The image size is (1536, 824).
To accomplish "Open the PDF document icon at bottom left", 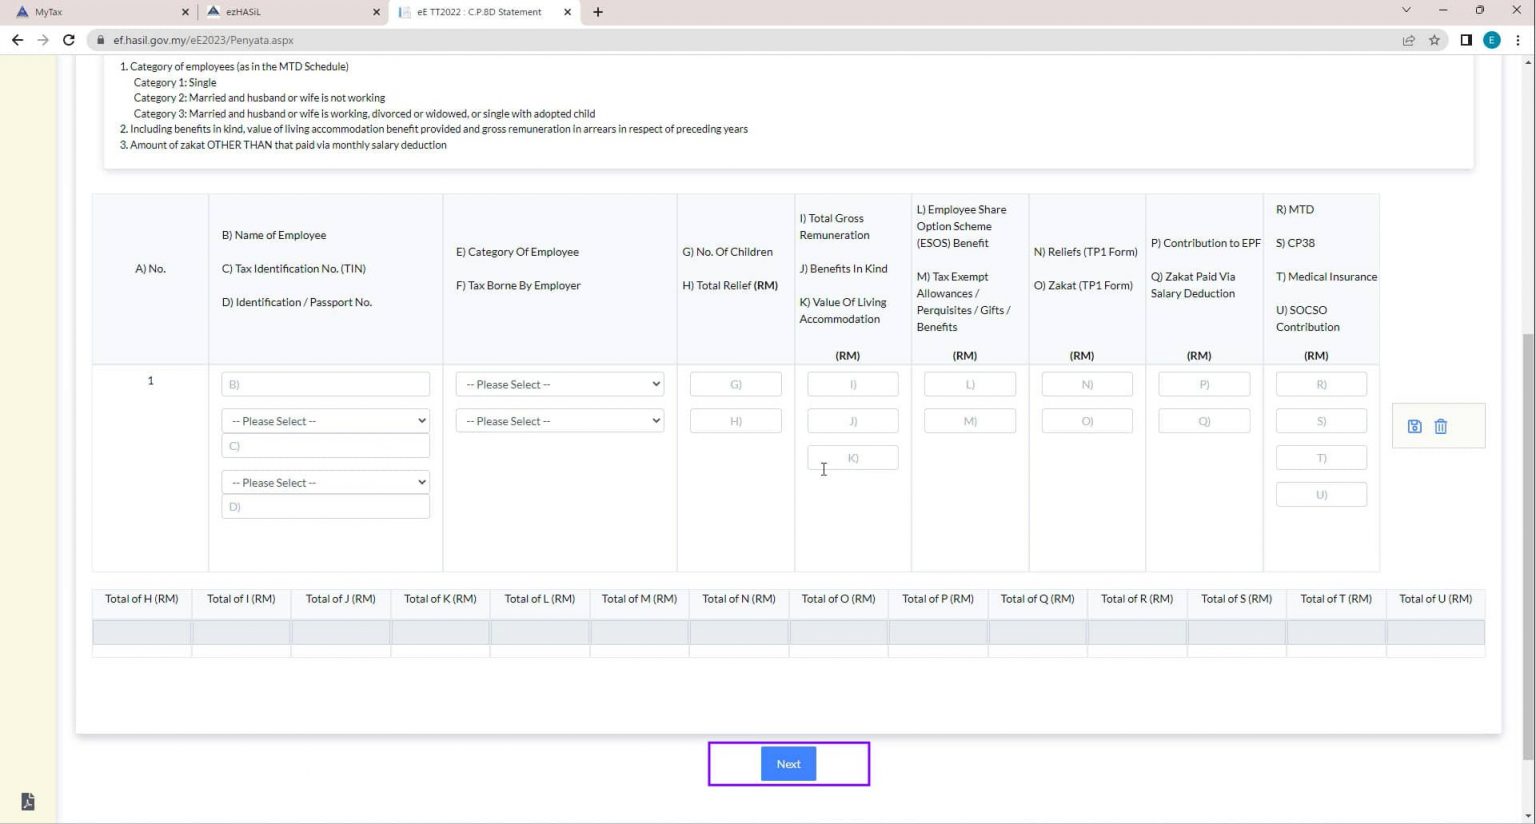I will click(27, 801).
